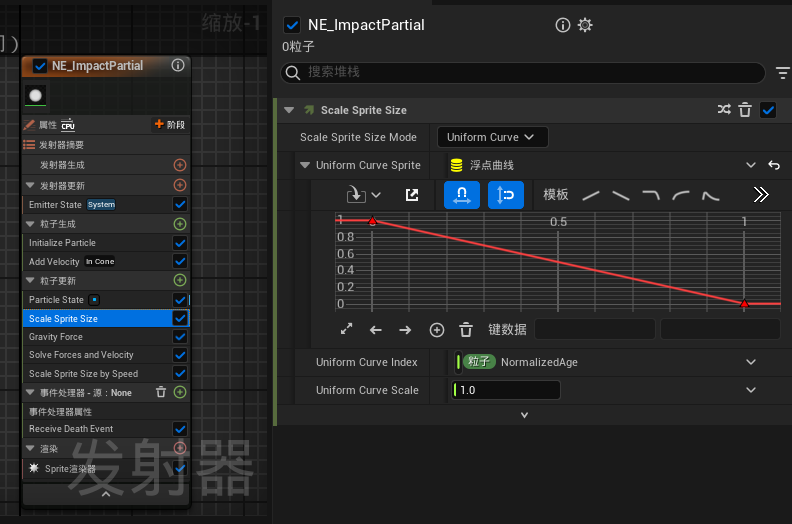Go to previous key arrow
This screenshot has height=524, width=792.
(375, 330)
